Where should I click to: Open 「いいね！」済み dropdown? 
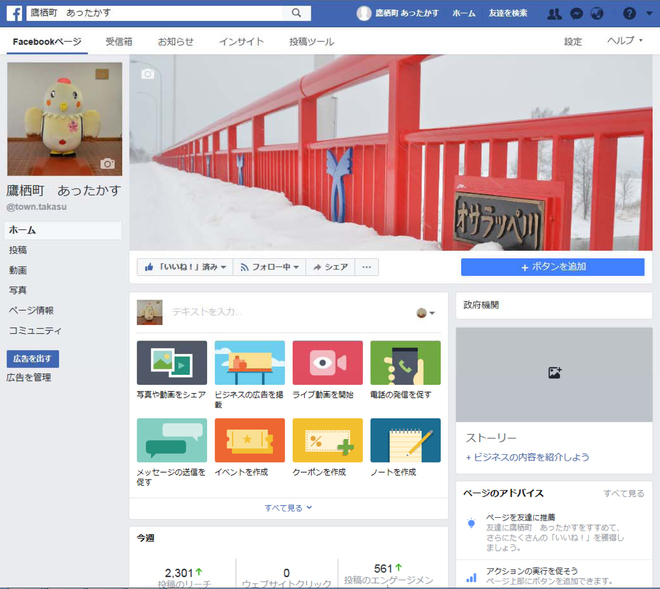click(x=185, y=267)
